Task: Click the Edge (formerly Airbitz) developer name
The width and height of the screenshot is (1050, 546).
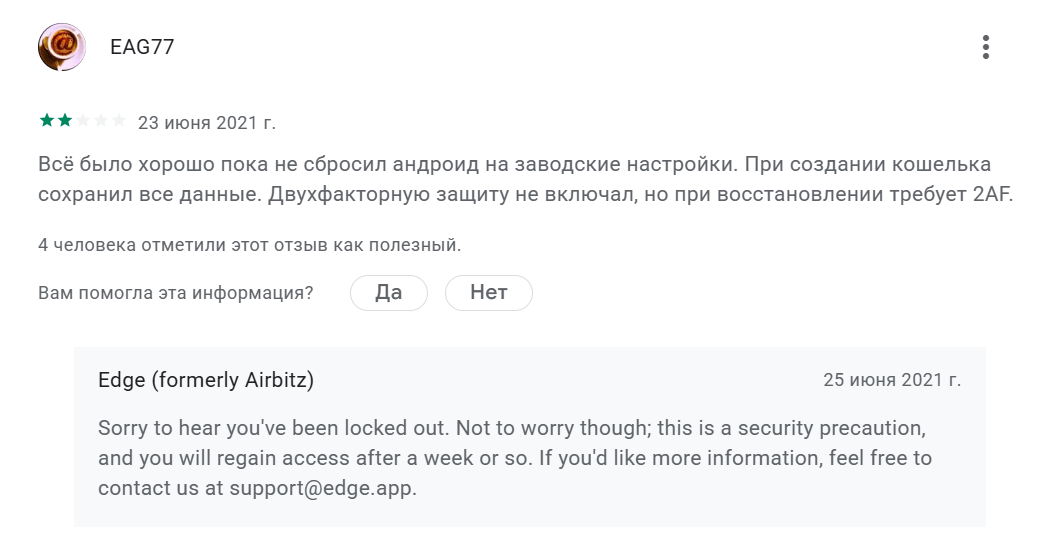Action: click(x=206, y=380)
